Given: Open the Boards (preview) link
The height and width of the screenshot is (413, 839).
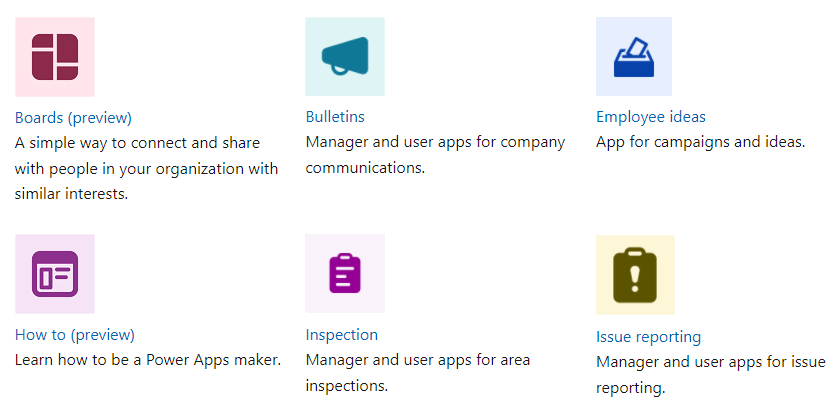Looking at the screenshot, I should (73, 117).
